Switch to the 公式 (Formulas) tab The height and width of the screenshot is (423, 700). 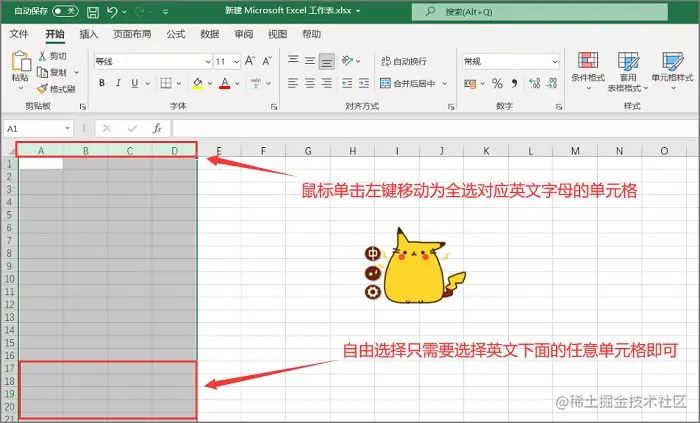click(175, 34)
